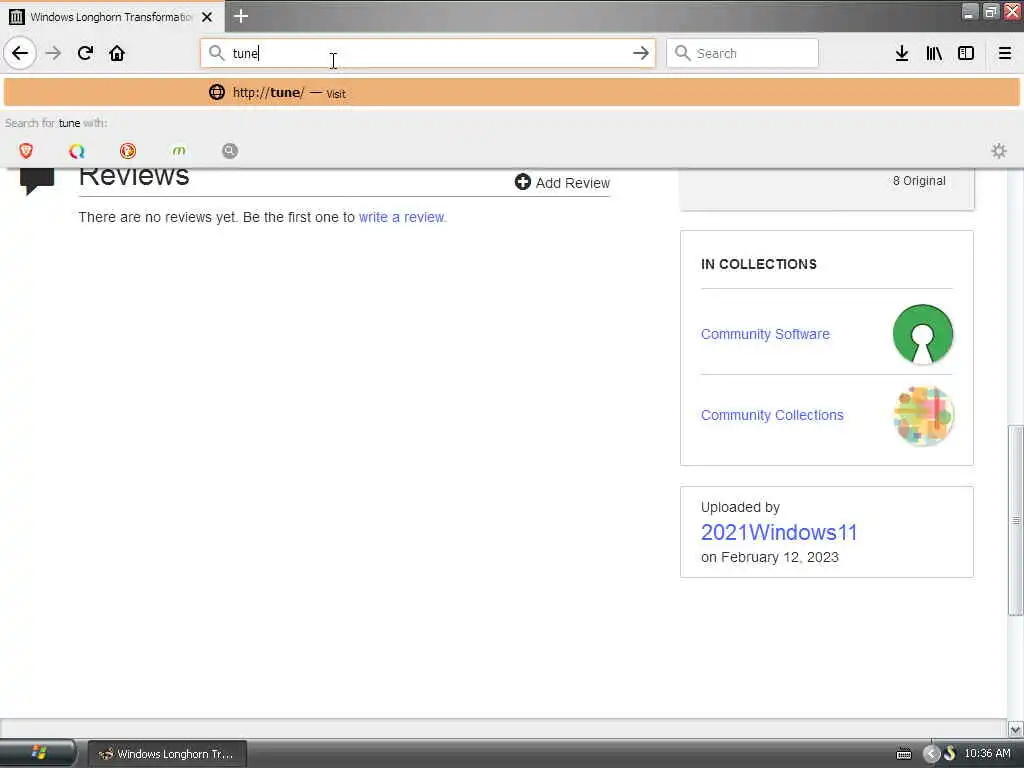
Task: Search tune with the green m engine
Action: 179,151
